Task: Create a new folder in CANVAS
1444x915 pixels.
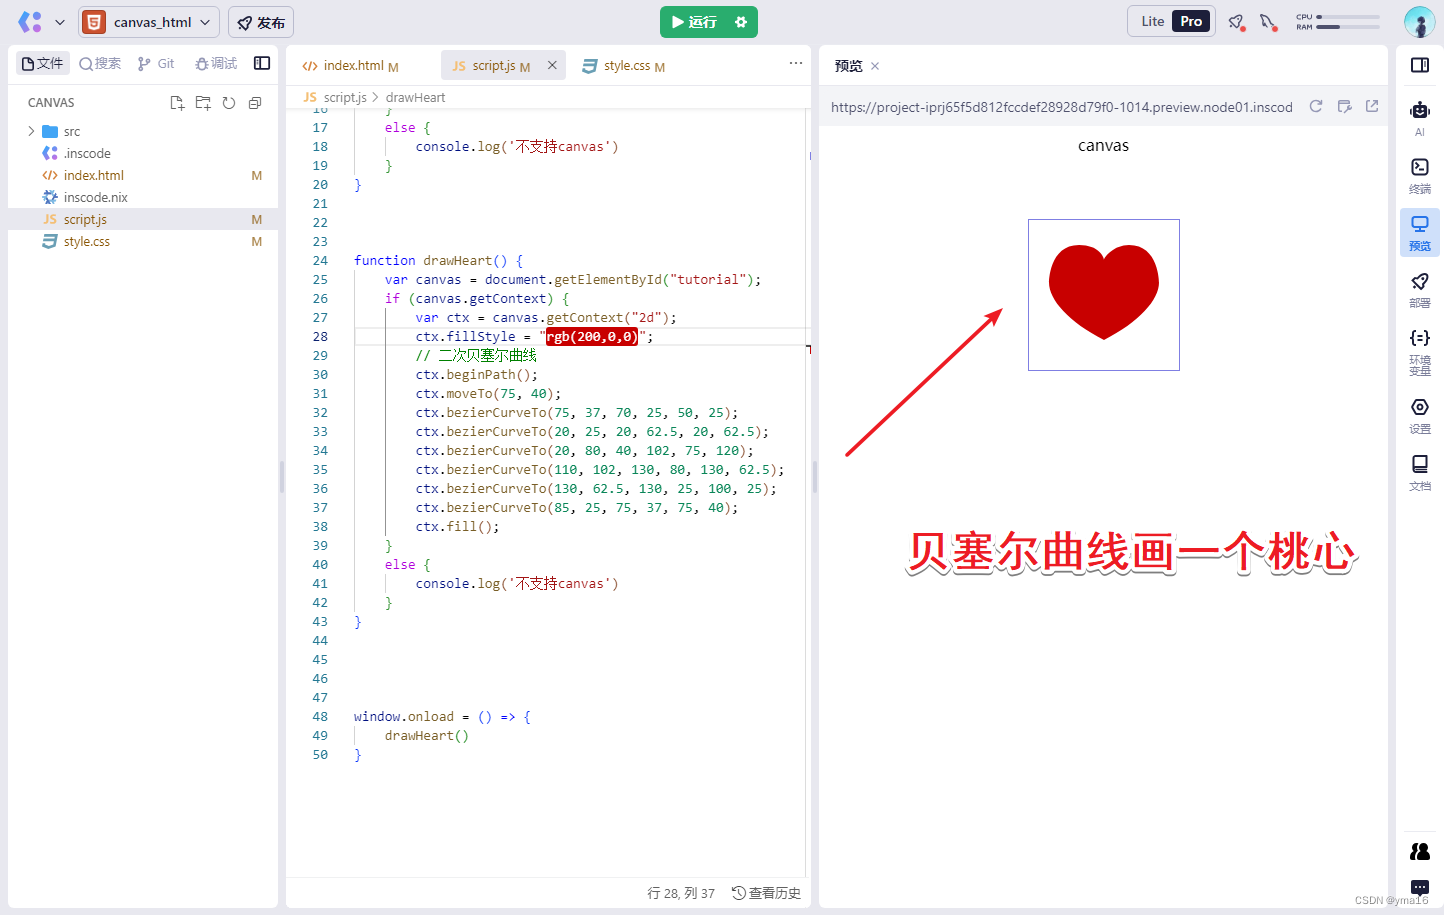Action: coord(203,103)
